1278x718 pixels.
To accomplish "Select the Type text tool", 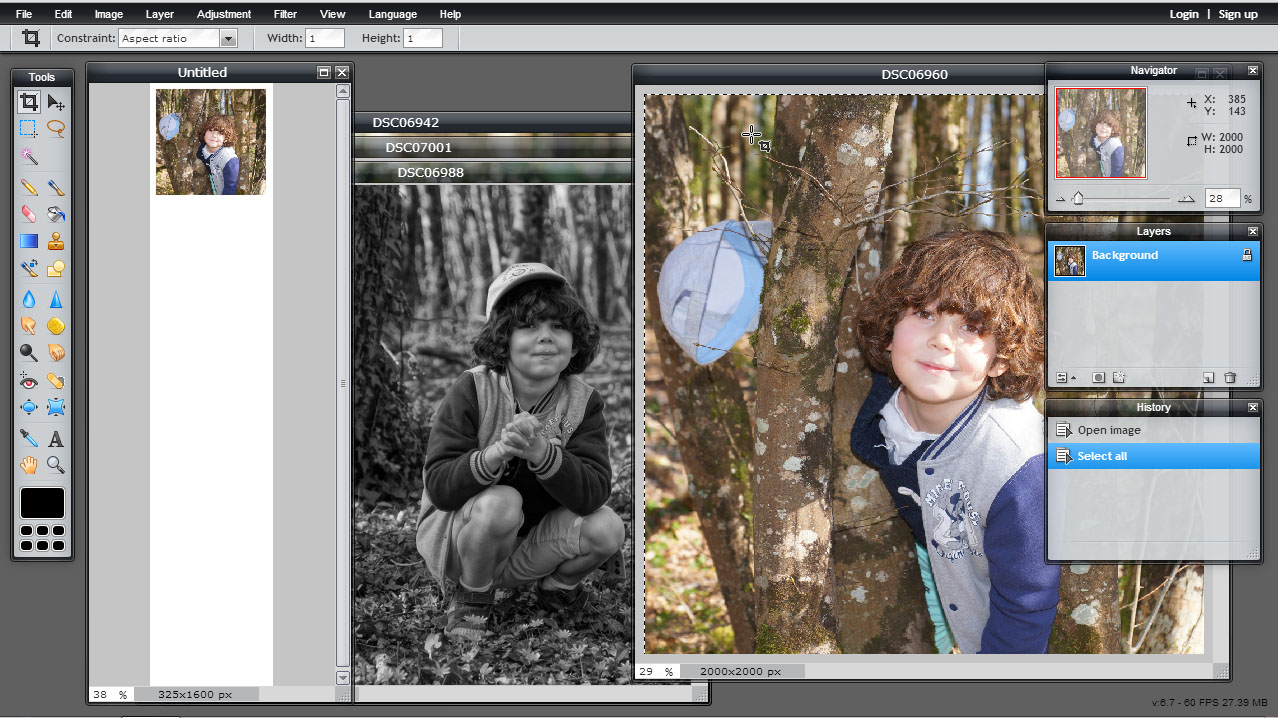I will pyautogui.click(x=56, y=438).
